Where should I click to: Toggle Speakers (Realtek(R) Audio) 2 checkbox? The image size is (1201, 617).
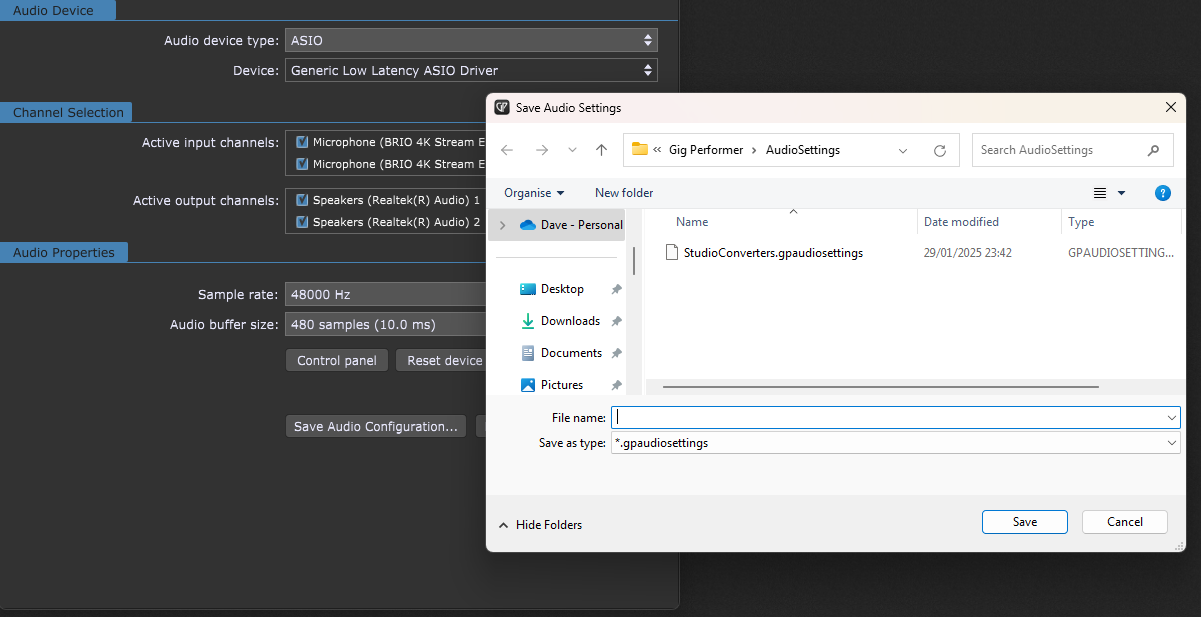[302, 222]
